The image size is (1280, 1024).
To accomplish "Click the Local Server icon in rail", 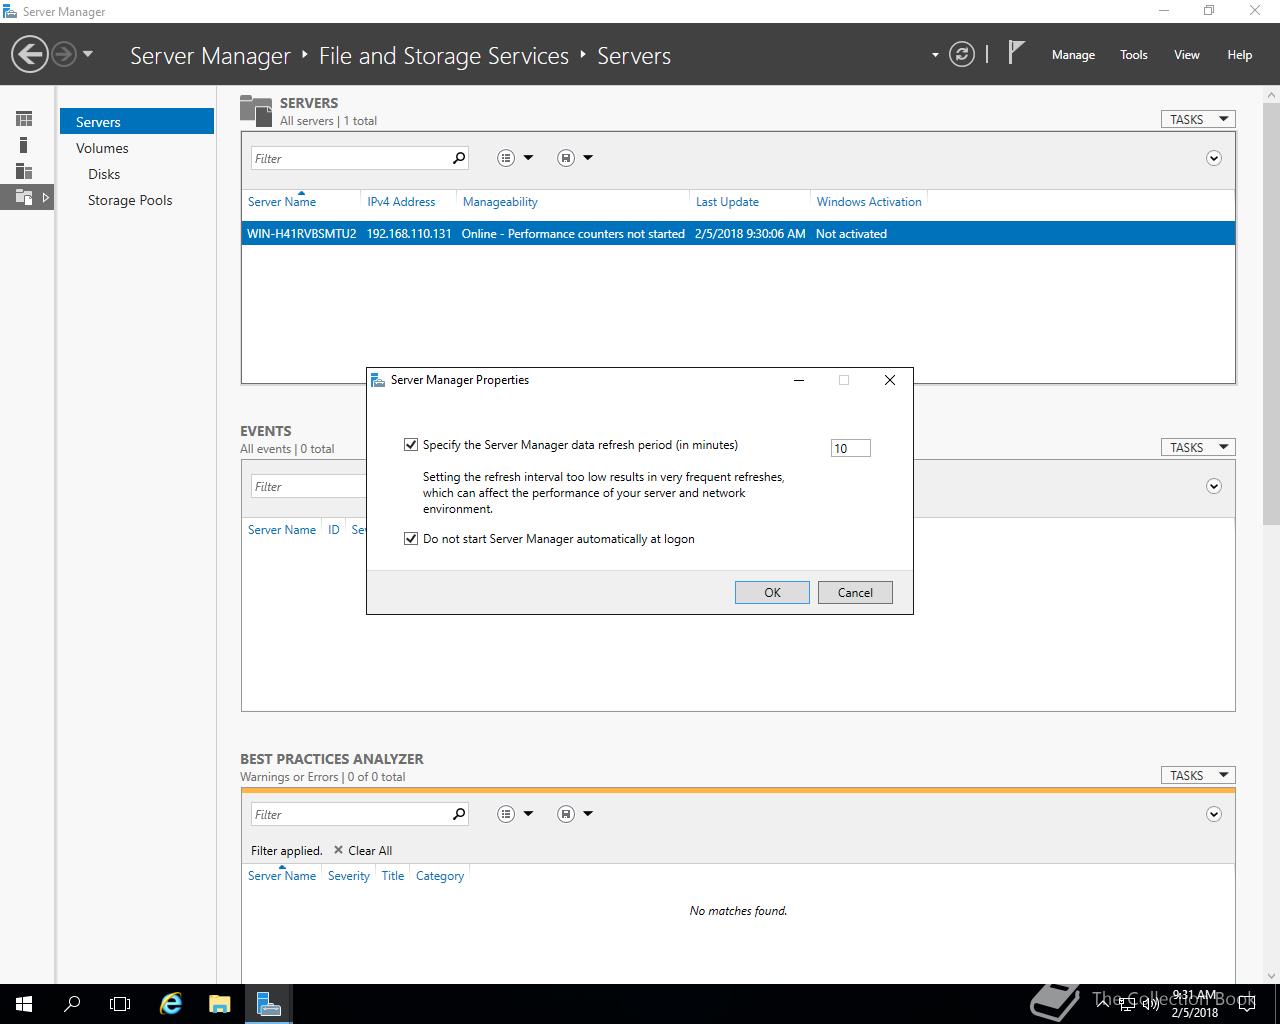I will click(x=24, y=145).
